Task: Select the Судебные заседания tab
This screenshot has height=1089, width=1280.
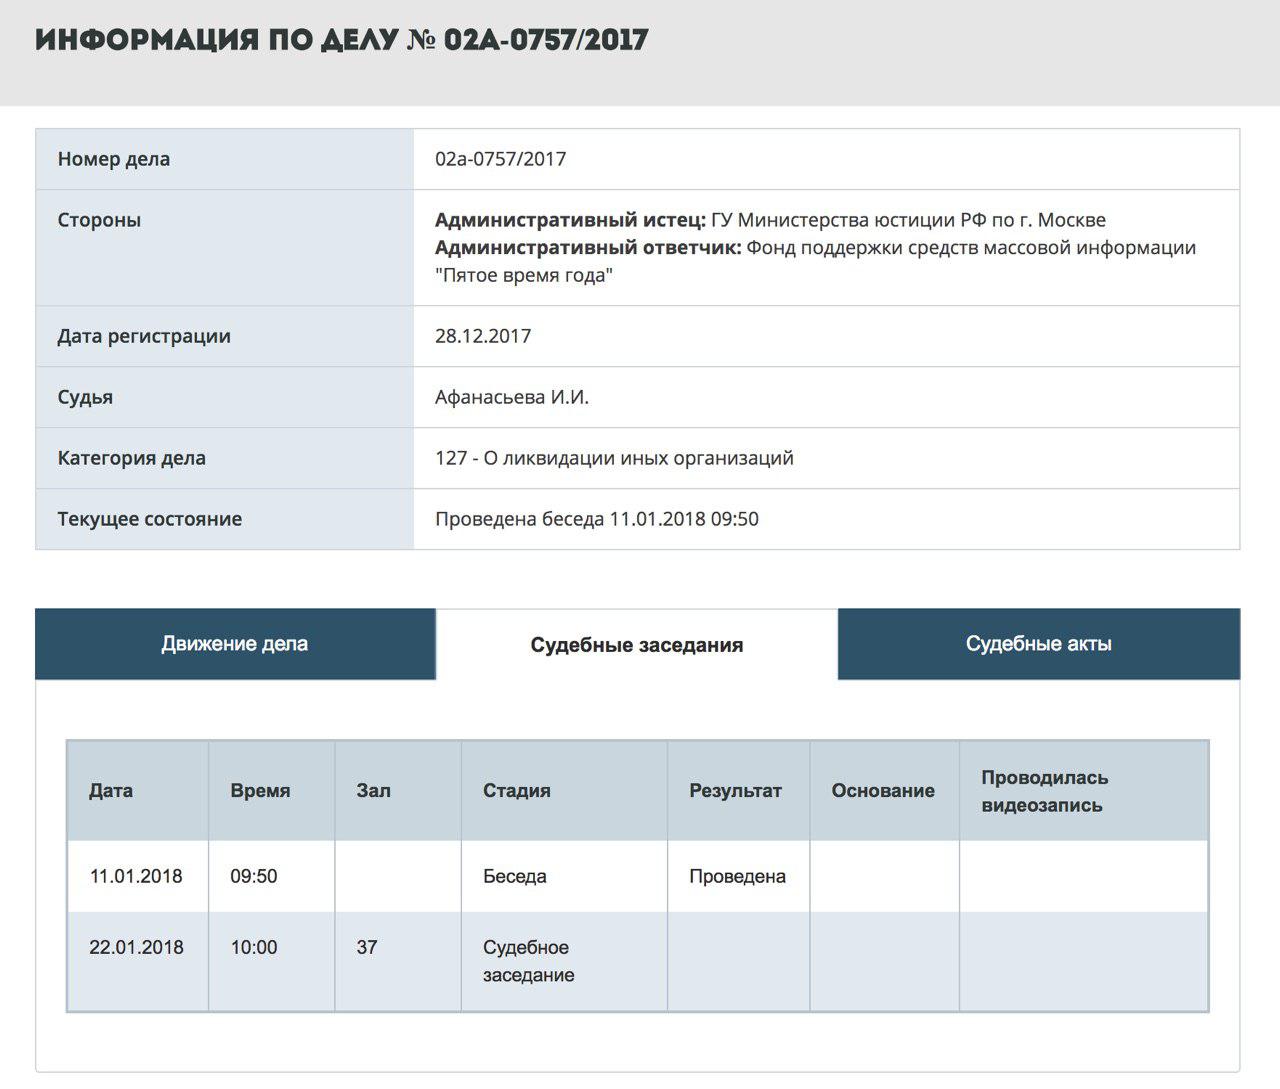Action: (636, 645)
